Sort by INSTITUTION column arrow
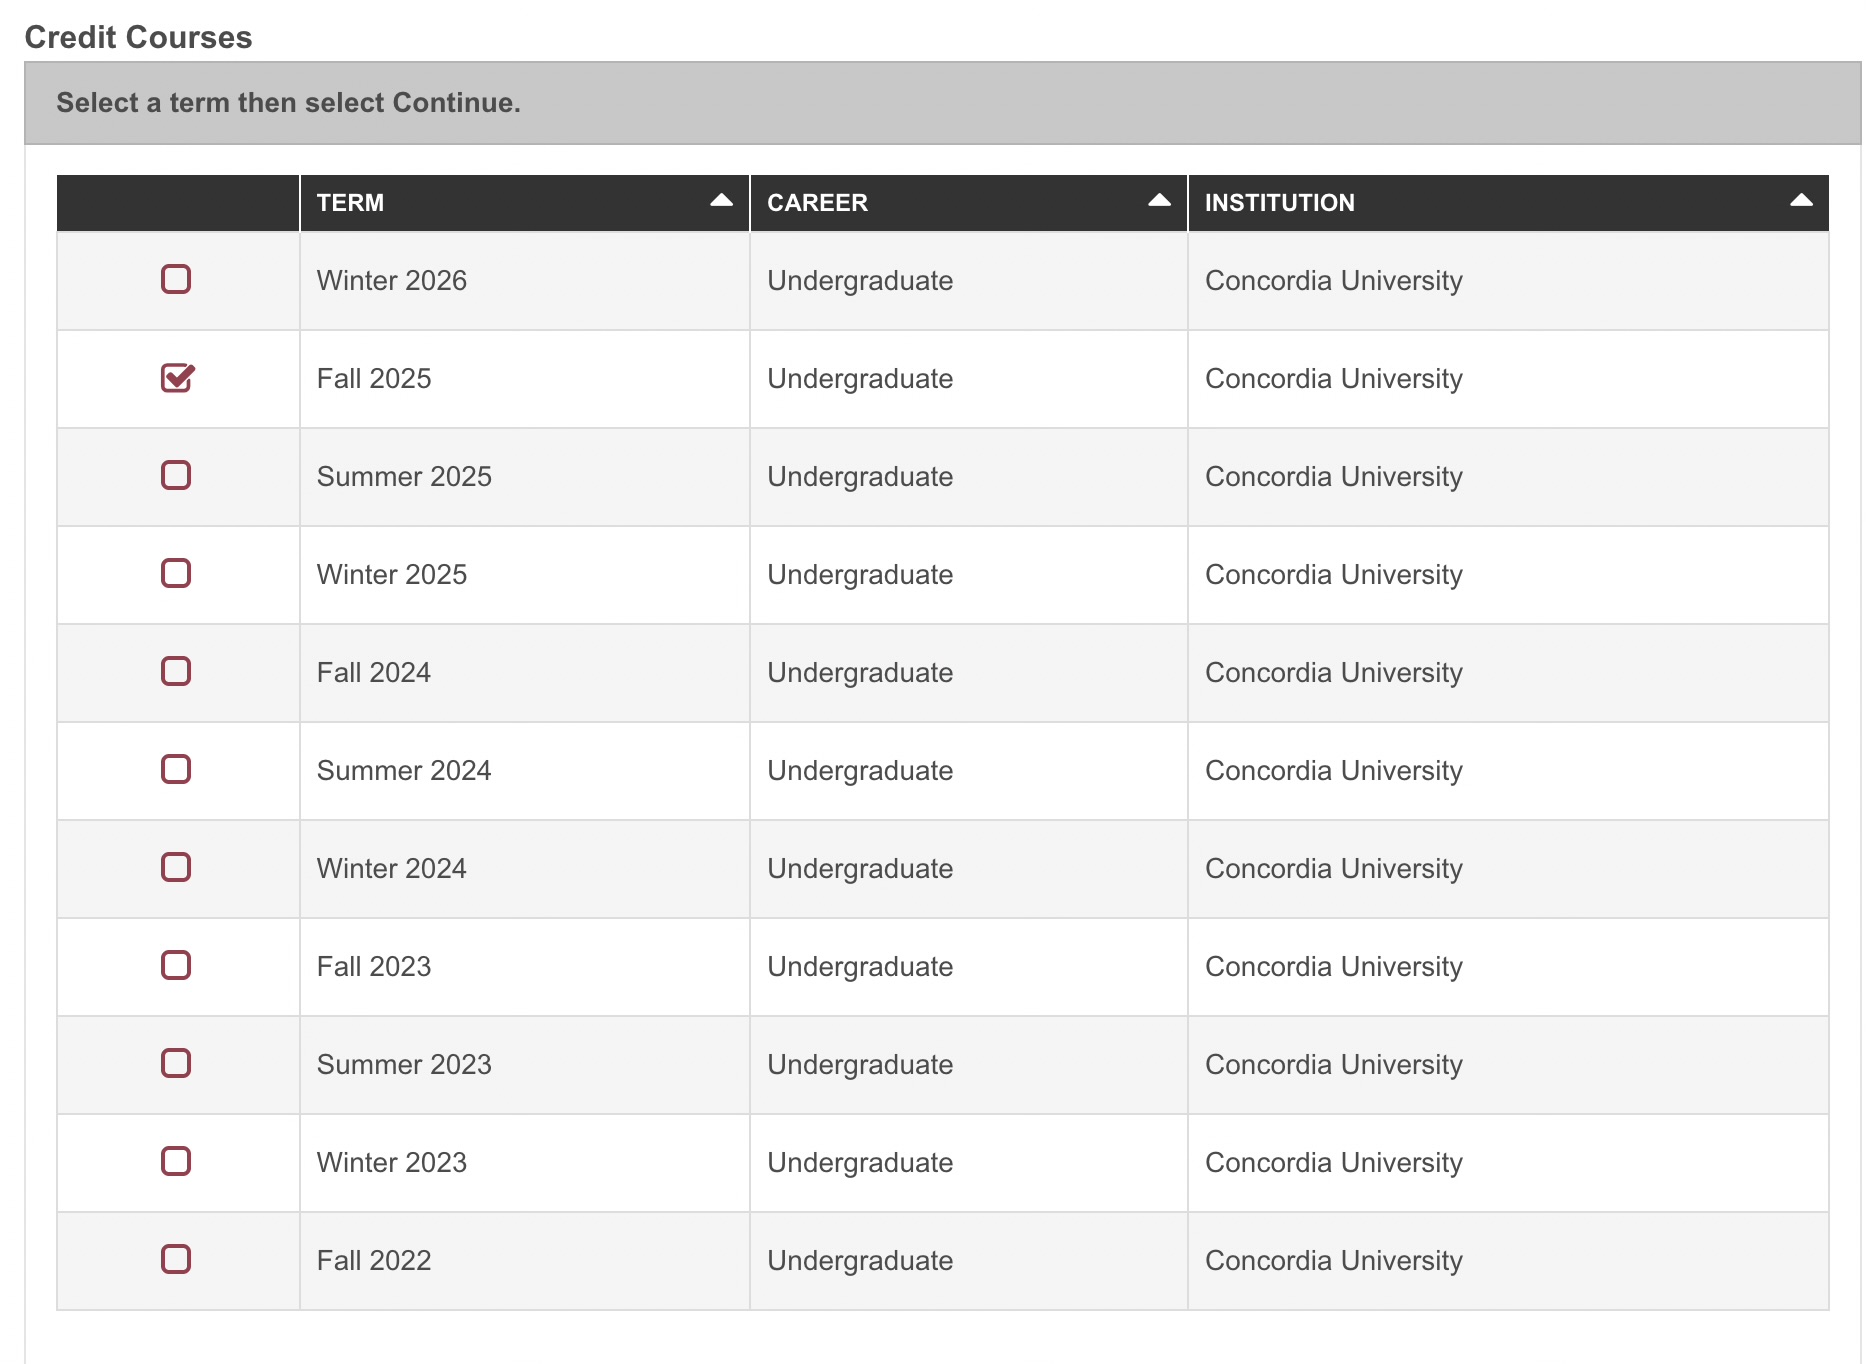This screenshot has height=1364, width=1866. click(1801, 201)
